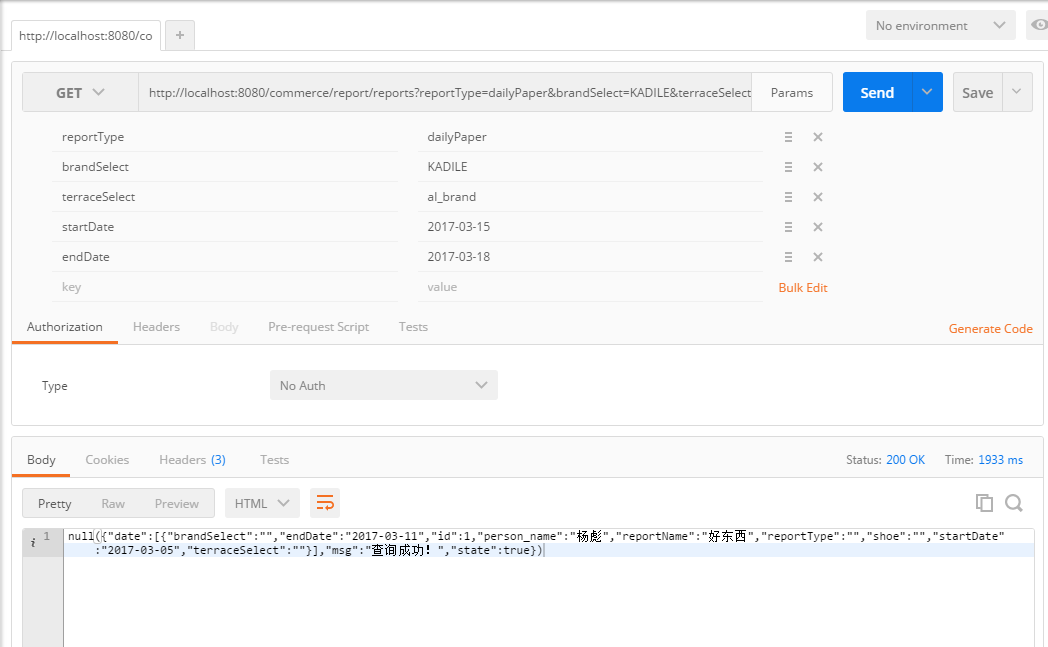Open the GET method dropdown
The width and height of the screenshot is (1048, 647).
[x=80, y=92]
